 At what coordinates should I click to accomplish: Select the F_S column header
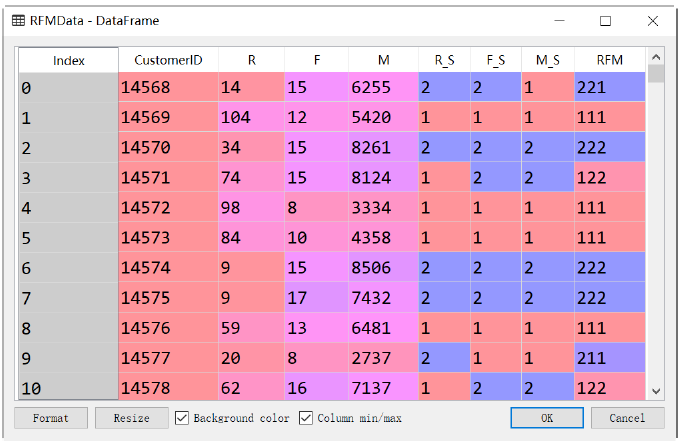[x=496, y=60]
